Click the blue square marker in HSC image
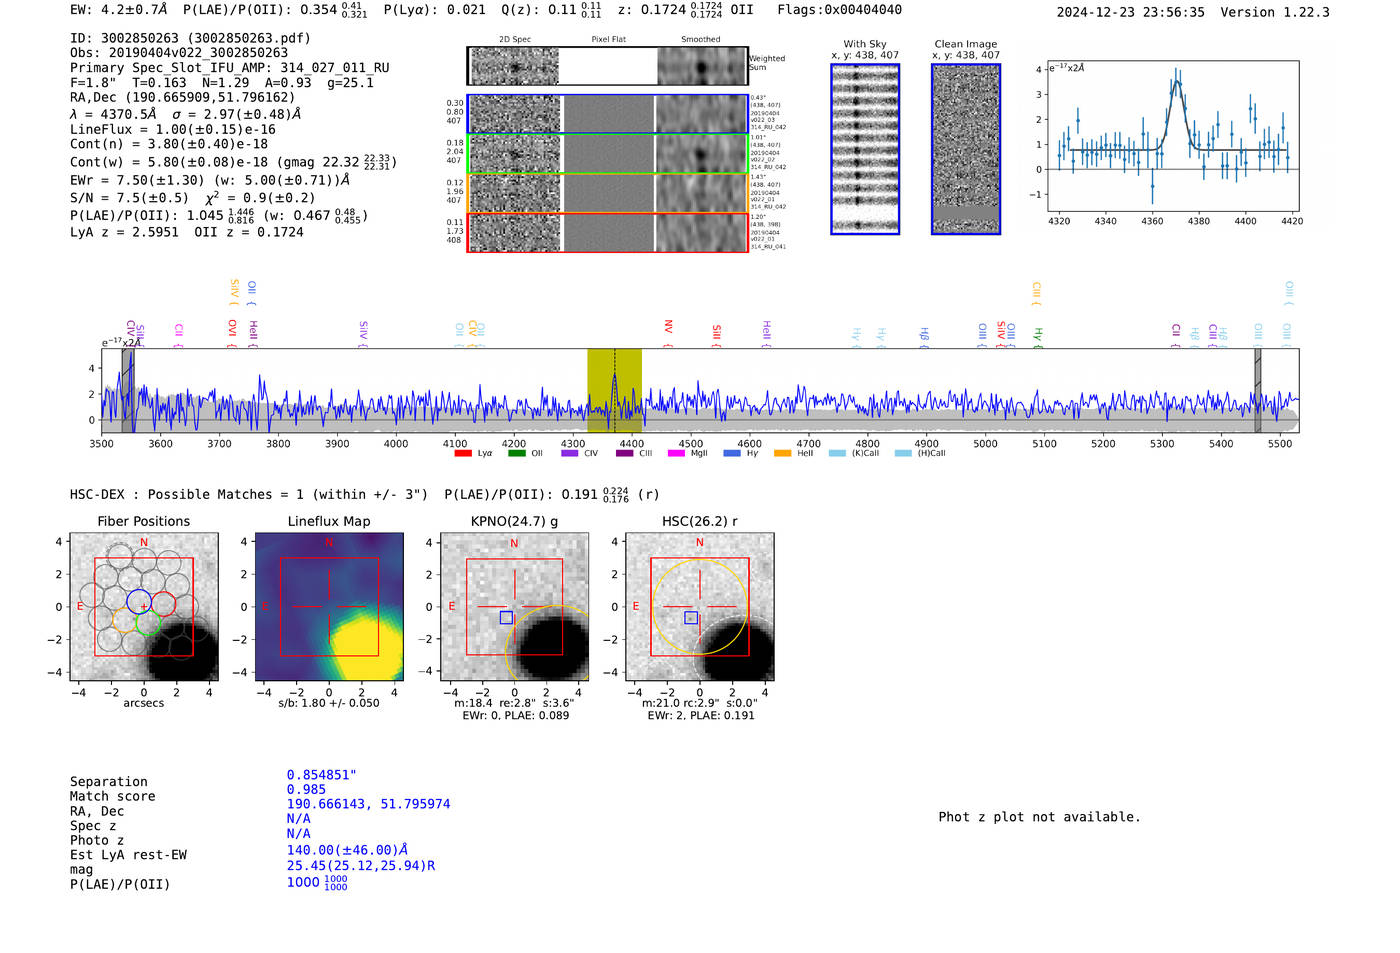This screenshot has height=953, width=1400. click(691, 618)
